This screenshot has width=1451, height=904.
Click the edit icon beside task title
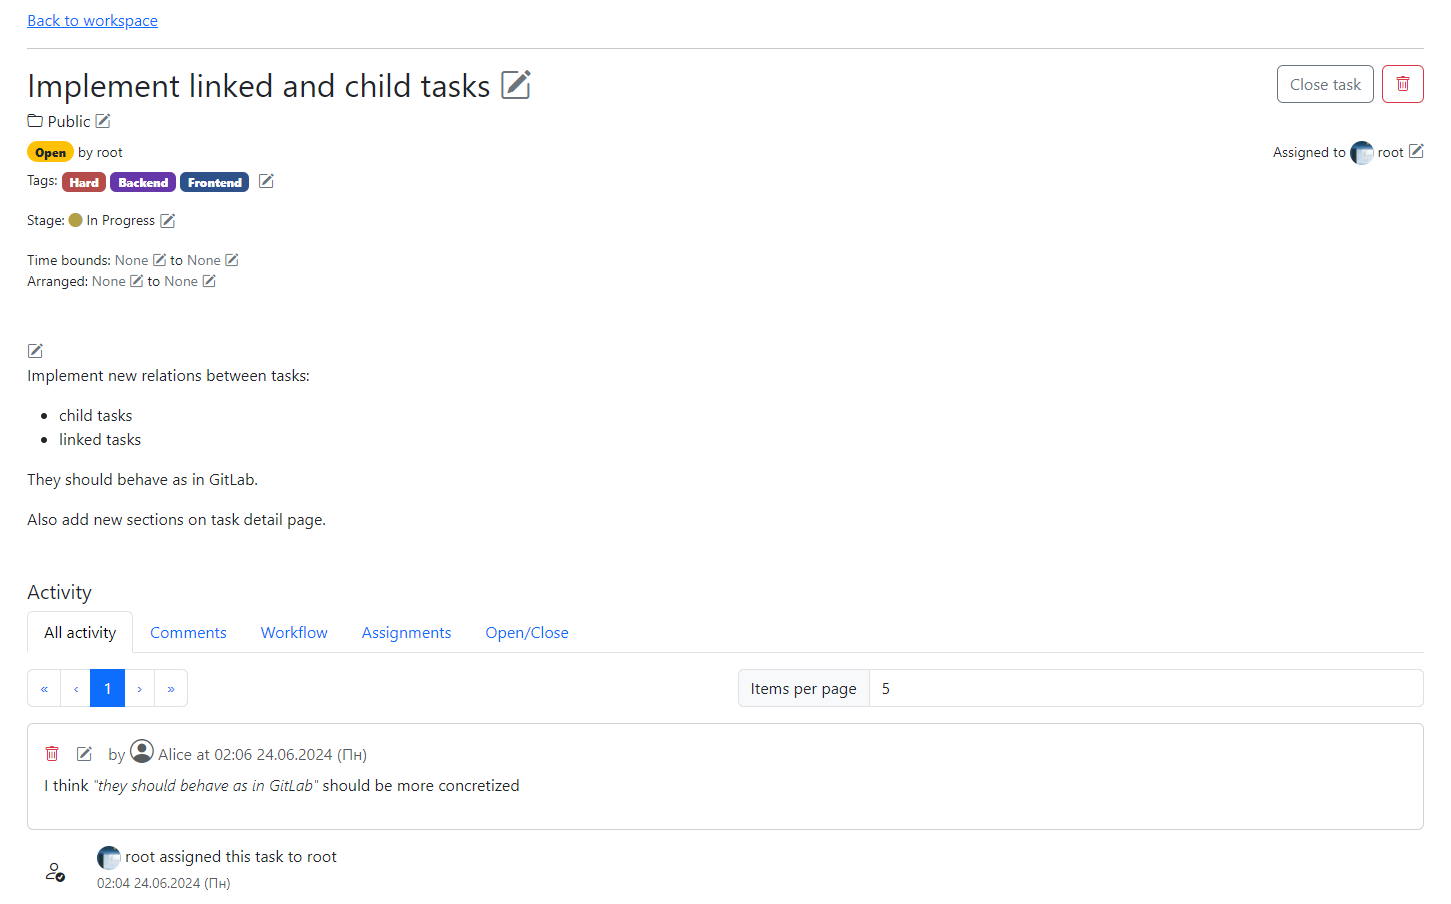click(x=515, y=85)
